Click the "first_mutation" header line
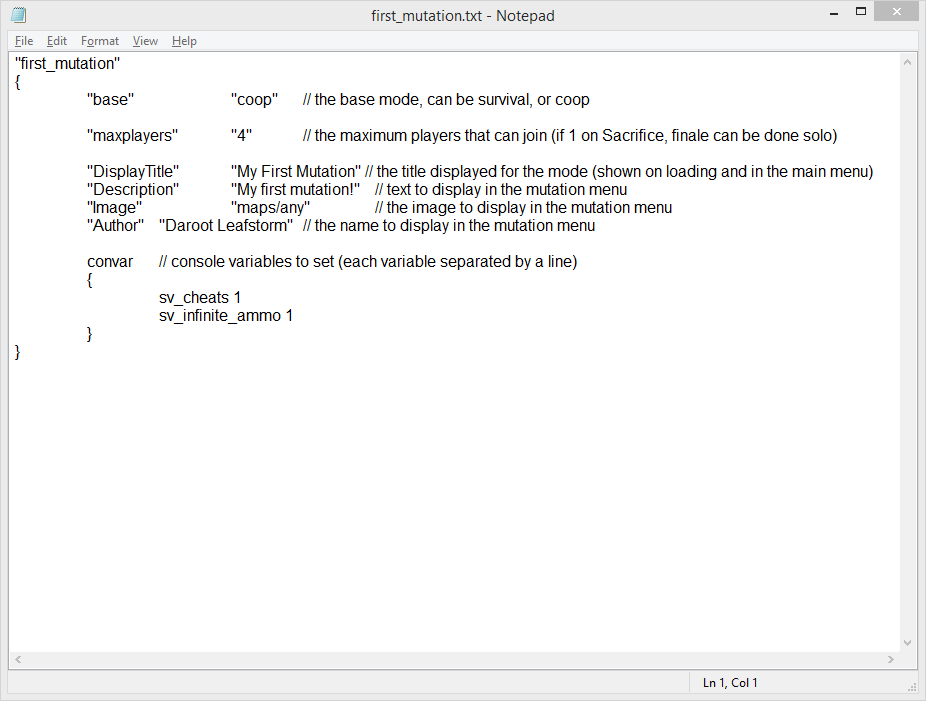Screen dimensions: 926x701 coord(67,64)
